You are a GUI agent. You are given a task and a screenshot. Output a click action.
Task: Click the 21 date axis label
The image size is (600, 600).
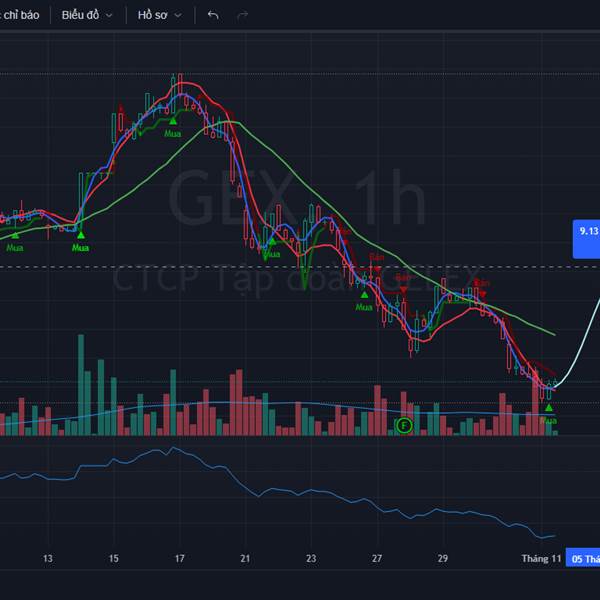(x=245, y=559)
